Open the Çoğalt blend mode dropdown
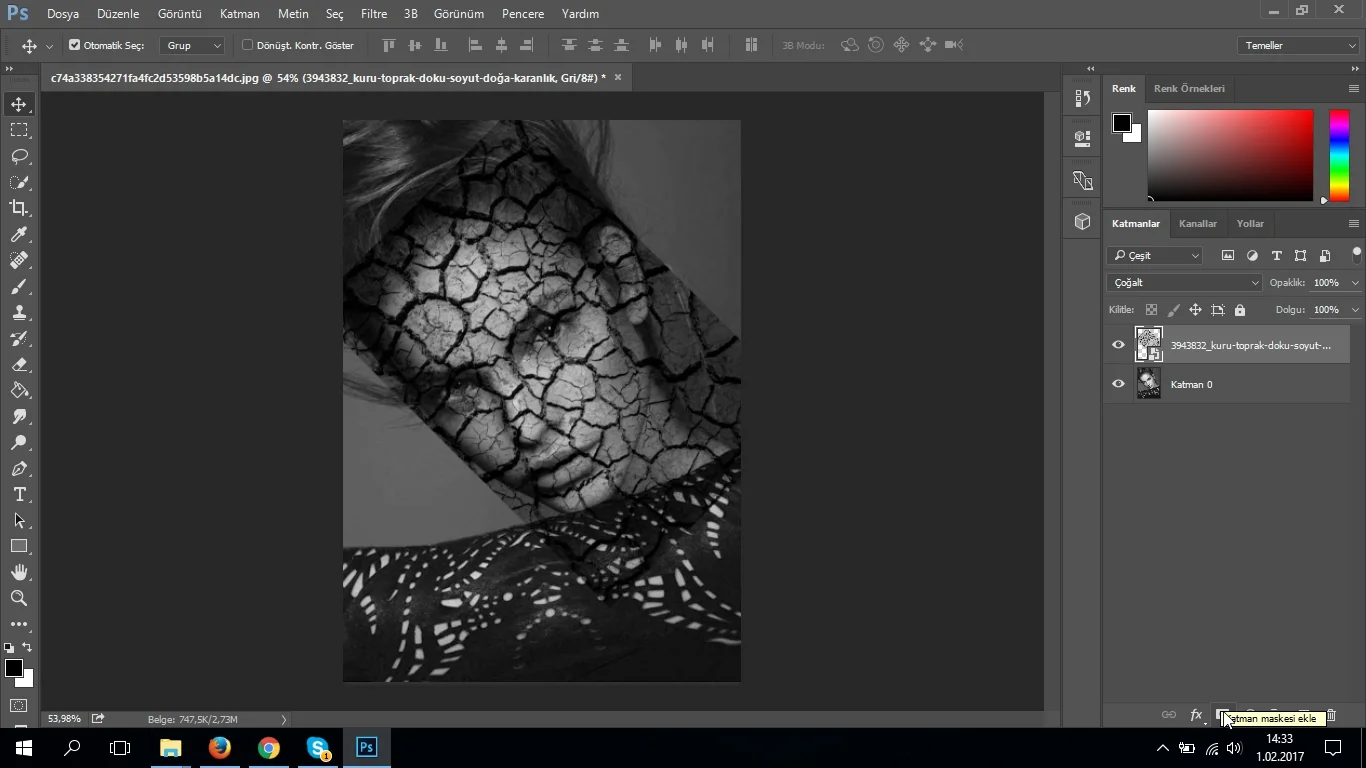Viewport: 1366px width, 768px height. tap(1185, 283)
